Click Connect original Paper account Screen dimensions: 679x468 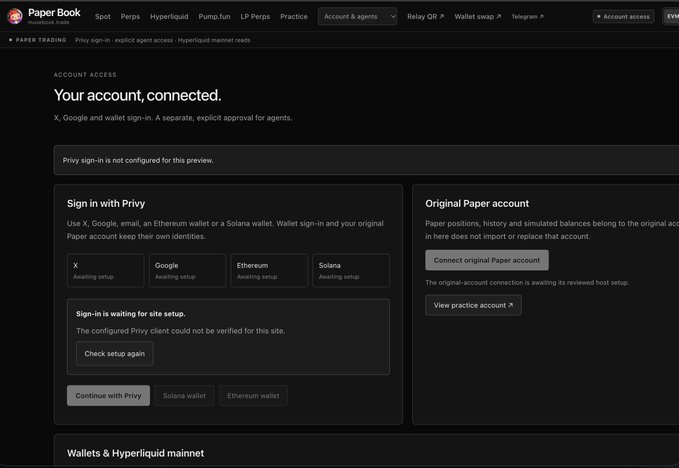(487, 260)
